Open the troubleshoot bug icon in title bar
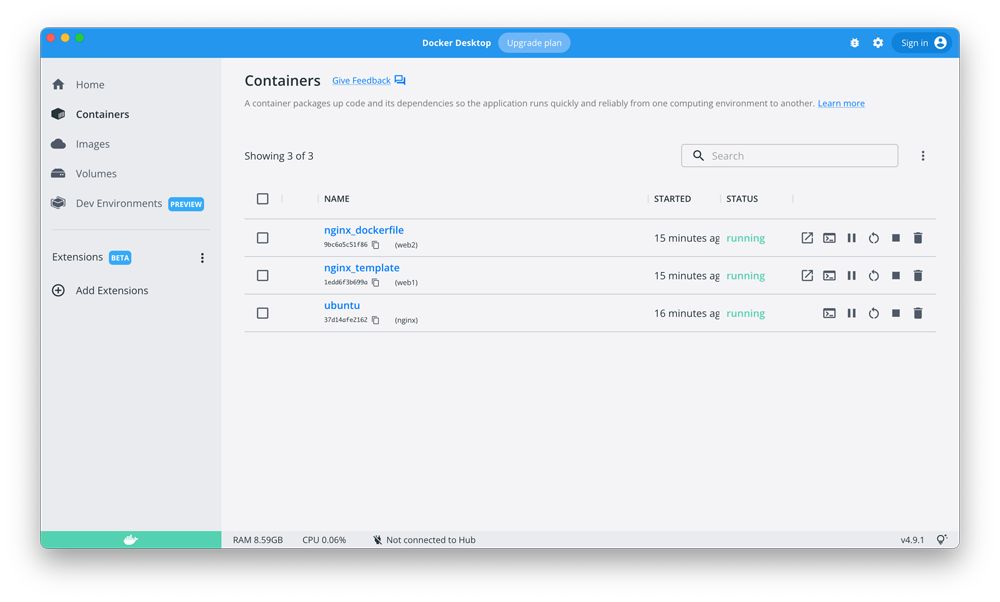Screen dimensions: 1000x602 point(855,43)
